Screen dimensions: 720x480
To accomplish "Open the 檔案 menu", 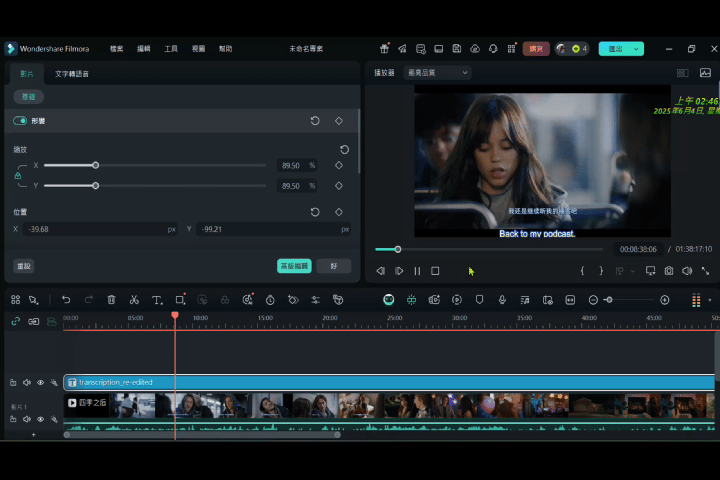I will pyautogui.click(x=117, y=49).
